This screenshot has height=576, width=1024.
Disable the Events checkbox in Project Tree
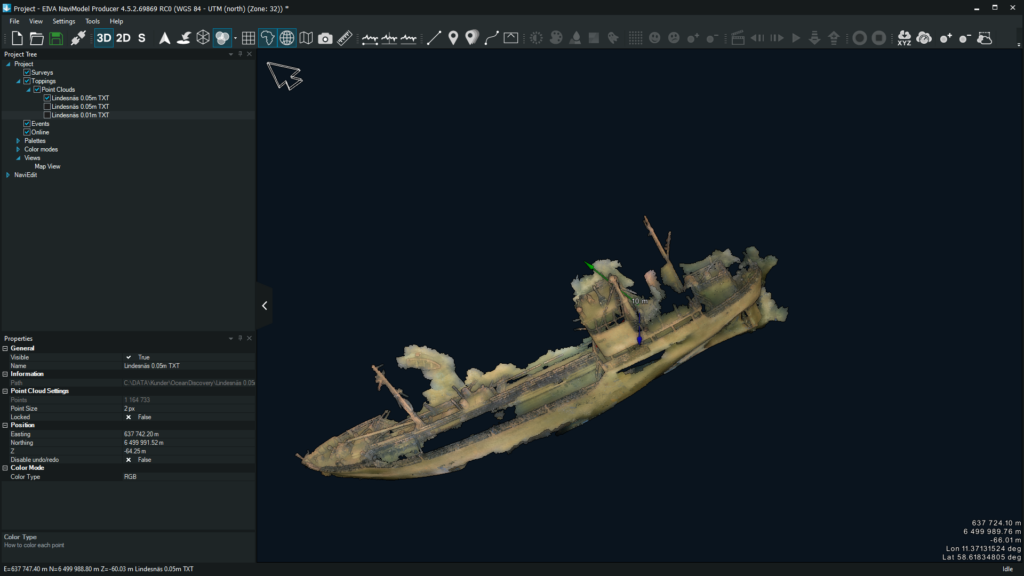point(27,122)
